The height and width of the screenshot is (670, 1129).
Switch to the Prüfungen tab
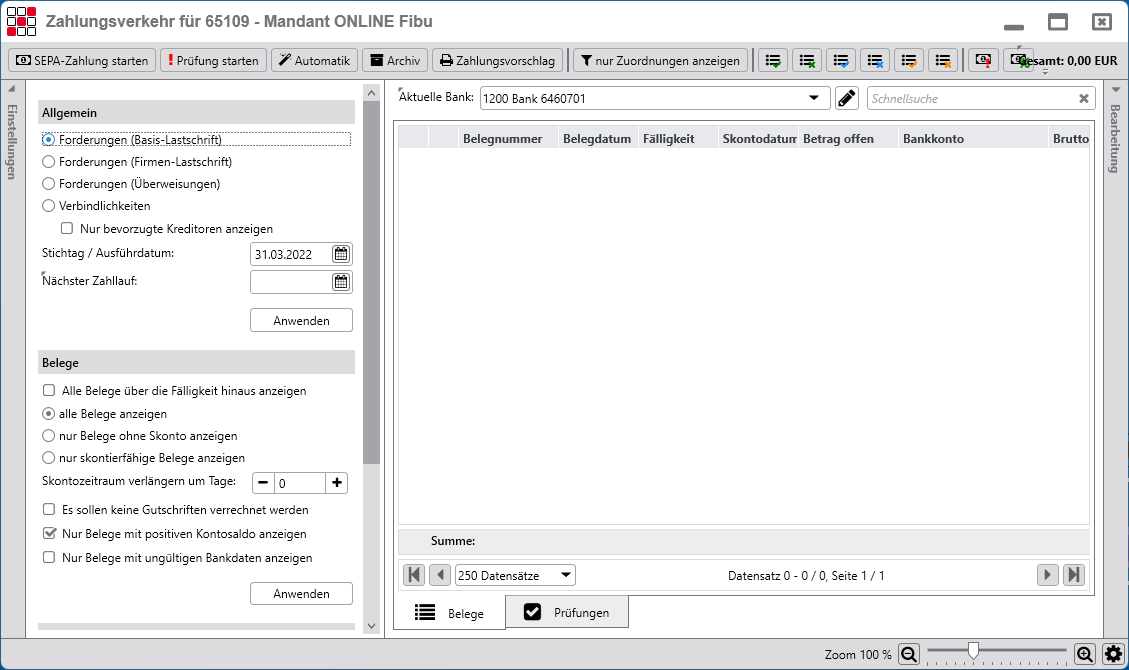tap(567, 611)
